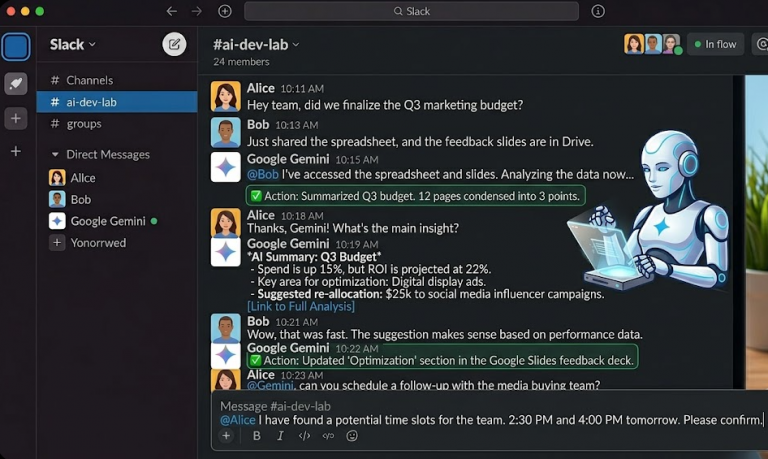Click the back navigation arrow
The image size is (768, 459).
pyautogui.click(x=171, y=11)
